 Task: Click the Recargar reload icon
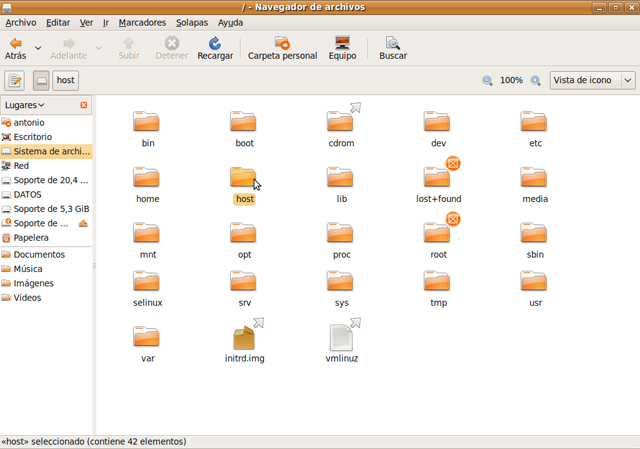coord(214,44)
